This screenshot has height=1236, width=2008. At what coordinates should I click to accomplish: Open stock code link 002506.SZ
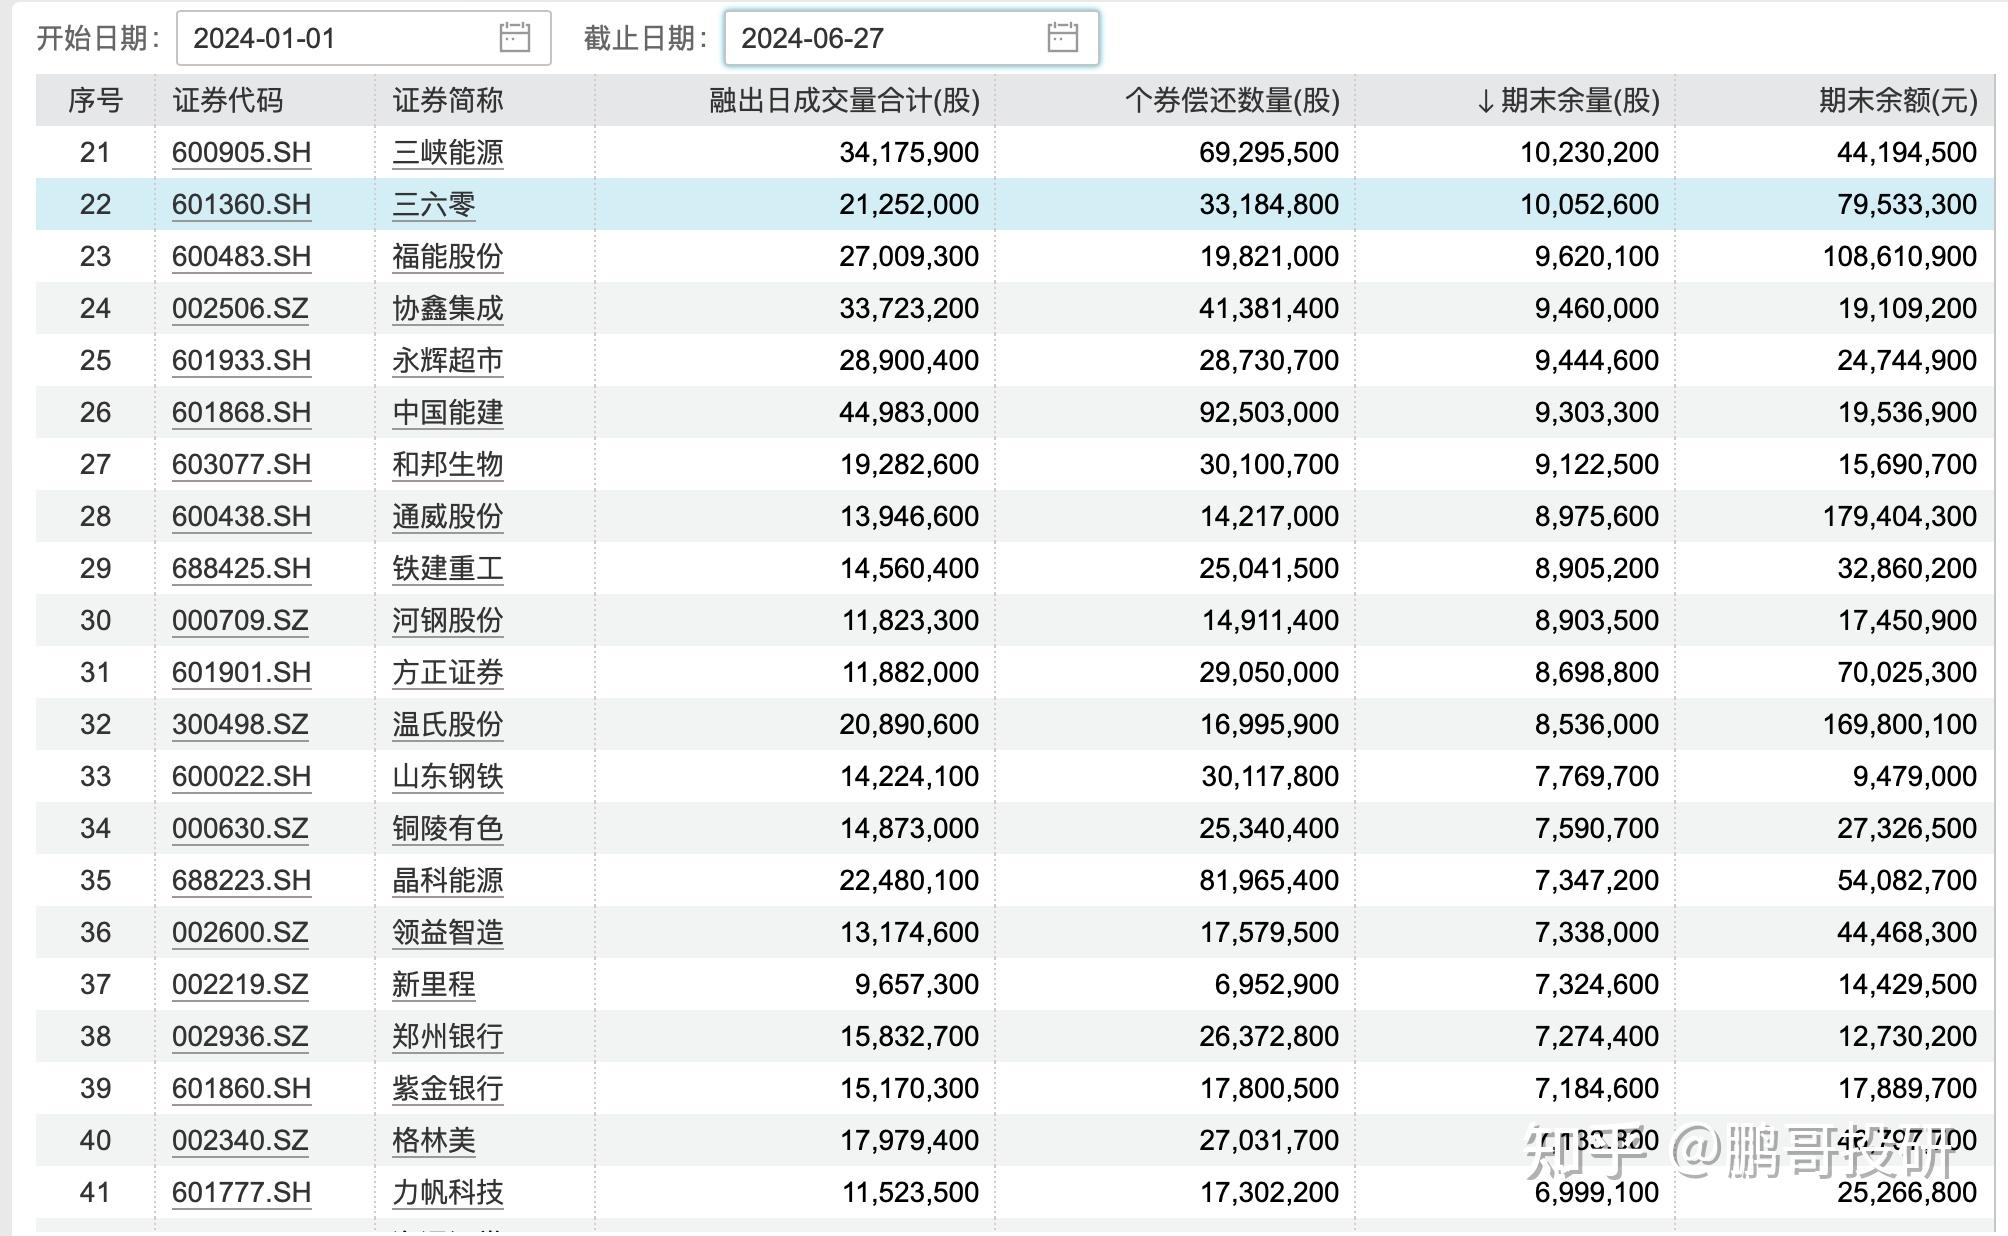pyautogui.click(x=240, y=308)
